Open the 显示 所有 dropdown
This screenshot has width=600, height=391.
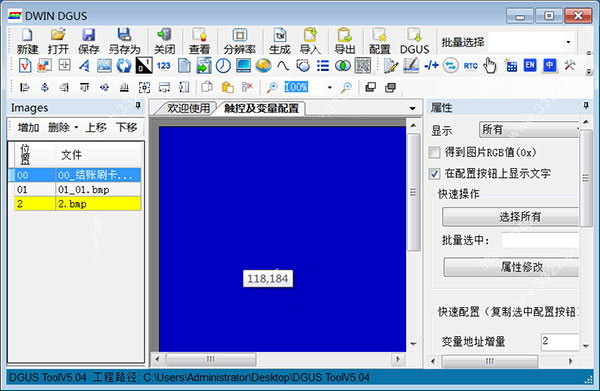tap(529, 130)
